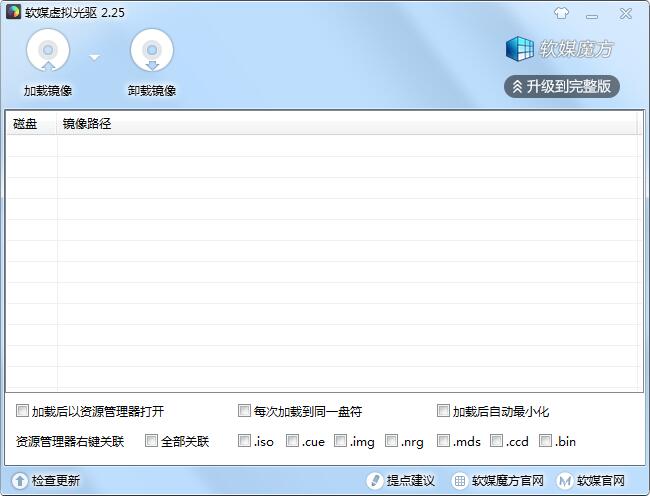Toggle 每次加载到同一盘符 checkbox

point(244,411)
